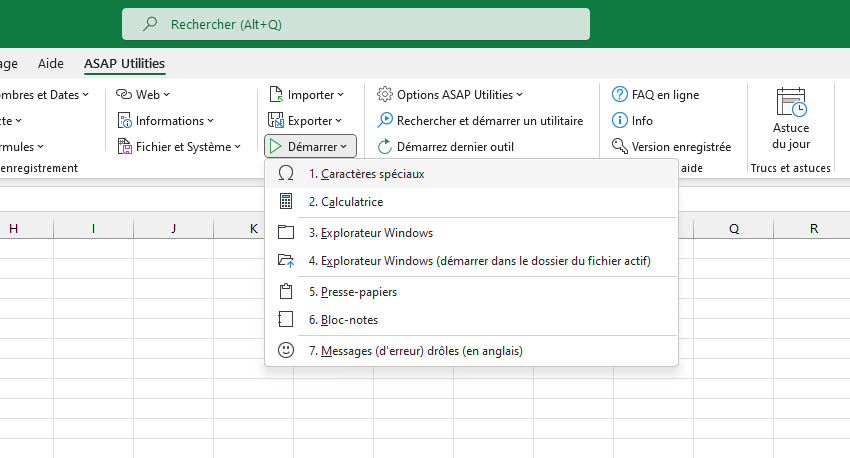This screenshot has height=458, width=850.
Task: Click the open-folder icon for Explorateur Windows (démarrer dans le dossier)
Action: (x=286, y=261)
